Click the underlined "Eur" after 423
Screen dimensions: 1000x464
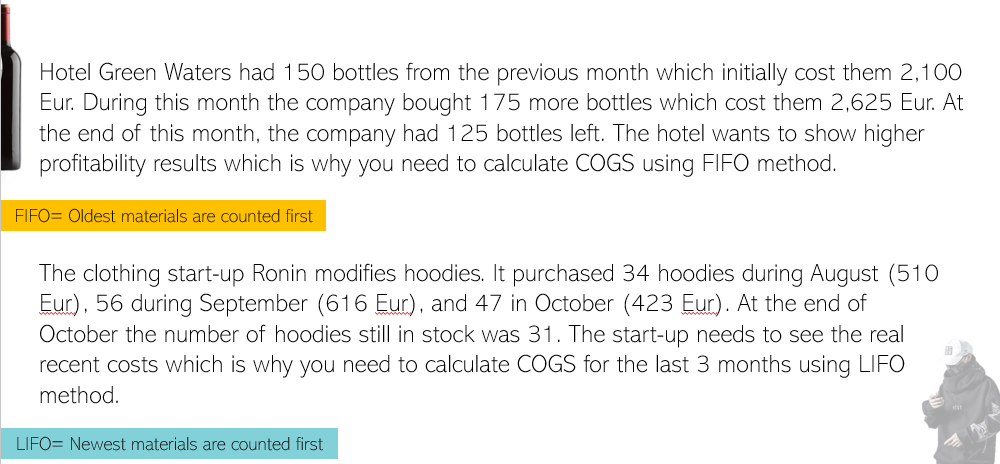coord(698,303)
